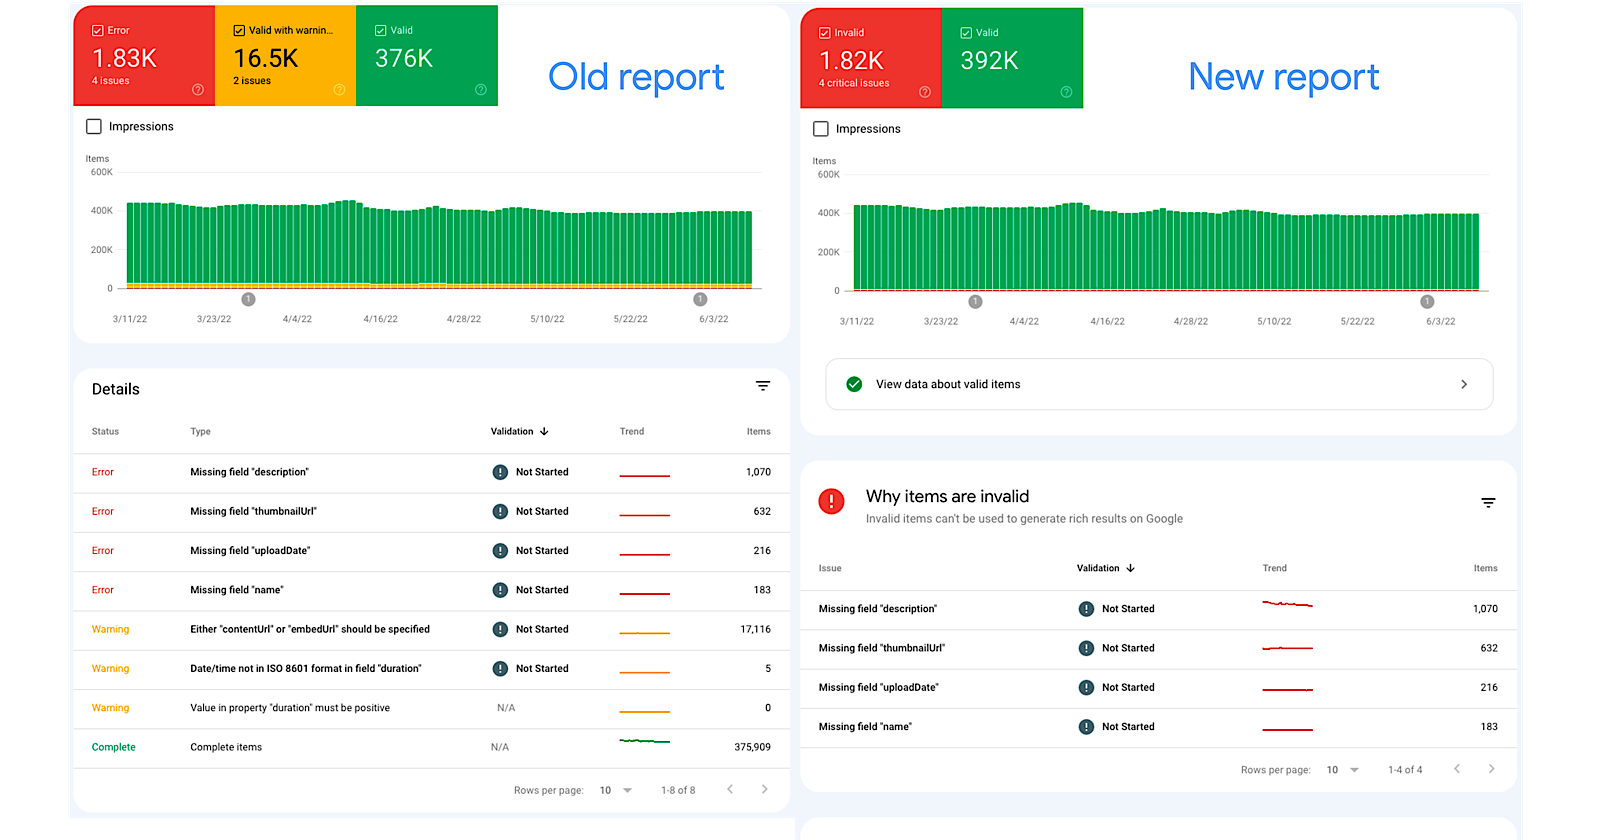Click filter icon beside Why items are invalid
This screenshot has height=840, width=1600.
[1488, 503]
